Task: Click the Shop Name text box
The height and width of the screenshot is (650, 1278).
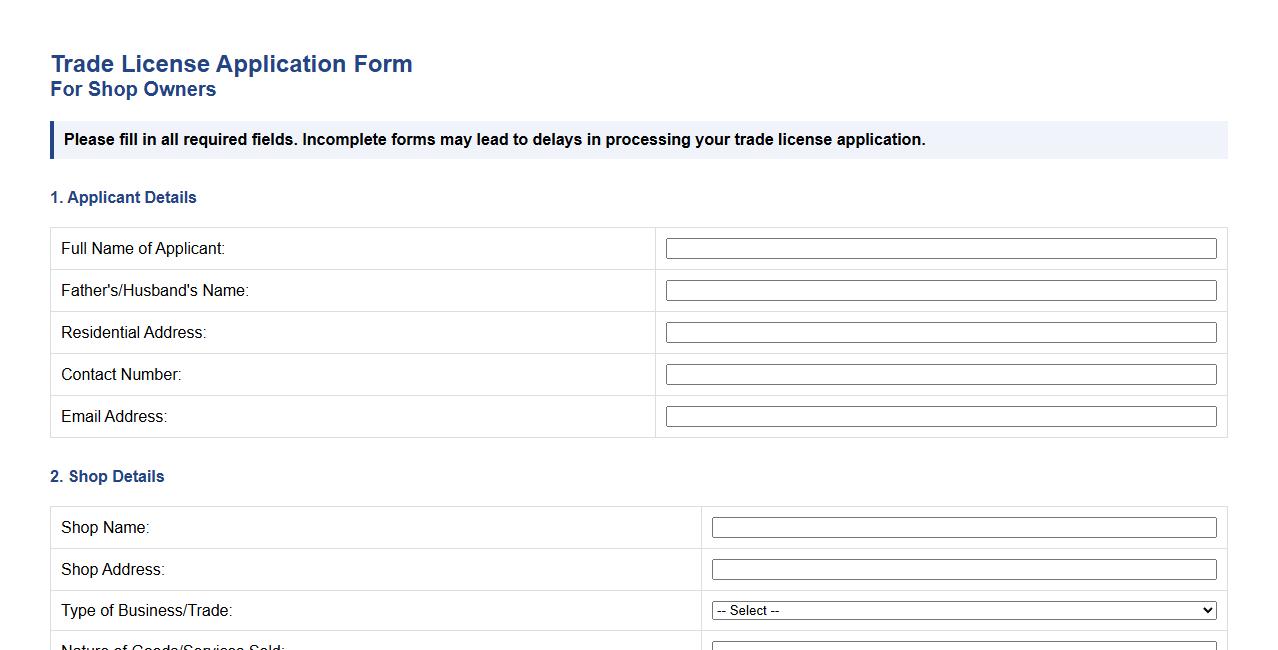Action: [x=963, y=527]
